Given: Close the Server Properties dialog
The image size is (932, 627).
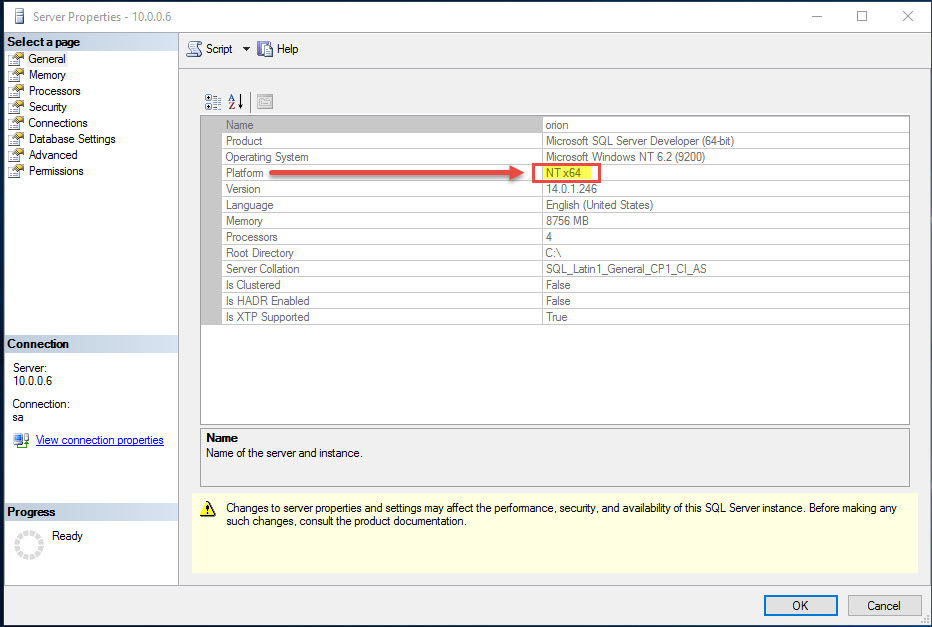Looking at the screenshot, I should 908,16.
